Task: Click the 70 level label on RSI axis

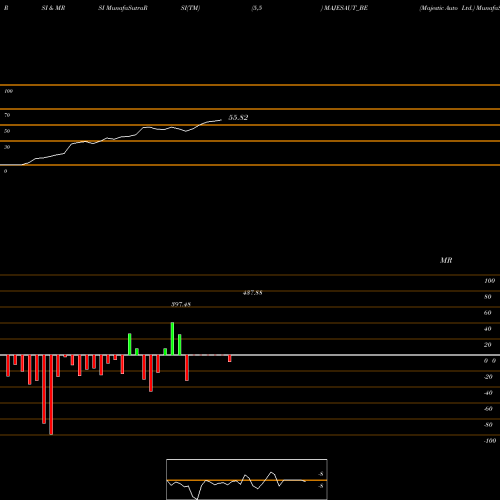Action: coord(7,115)
